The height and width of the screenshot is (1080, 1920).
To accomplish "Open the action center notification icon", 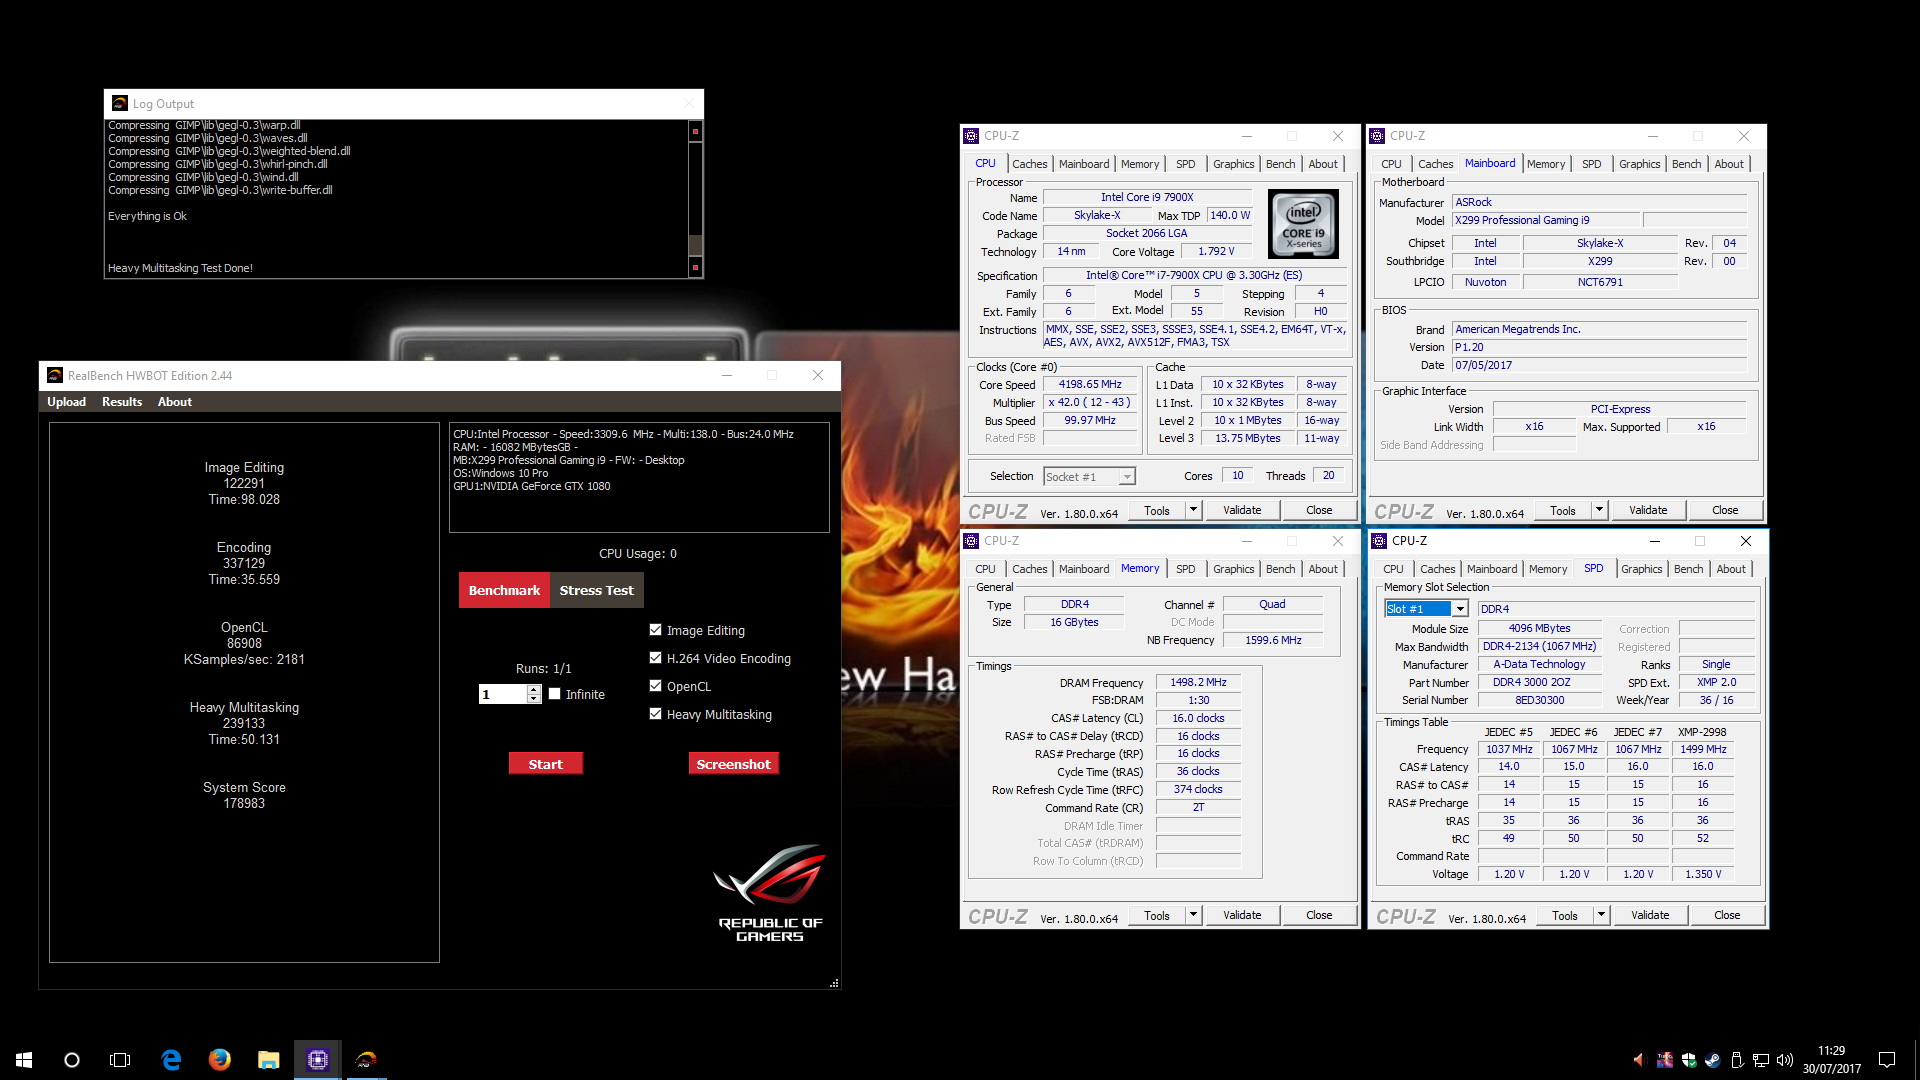I will pyautogui.click(x=1887, y=1060).
